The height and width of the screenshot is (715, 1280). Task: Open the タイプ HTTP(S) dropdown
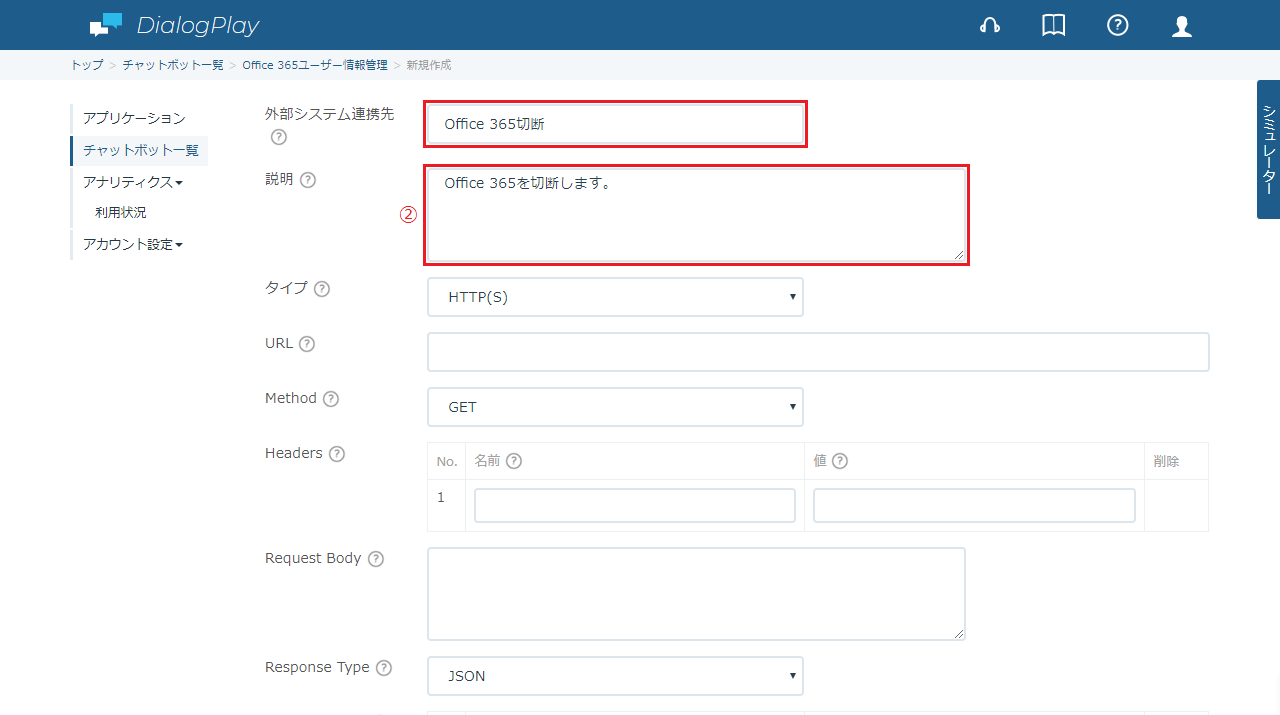(615, 297)
